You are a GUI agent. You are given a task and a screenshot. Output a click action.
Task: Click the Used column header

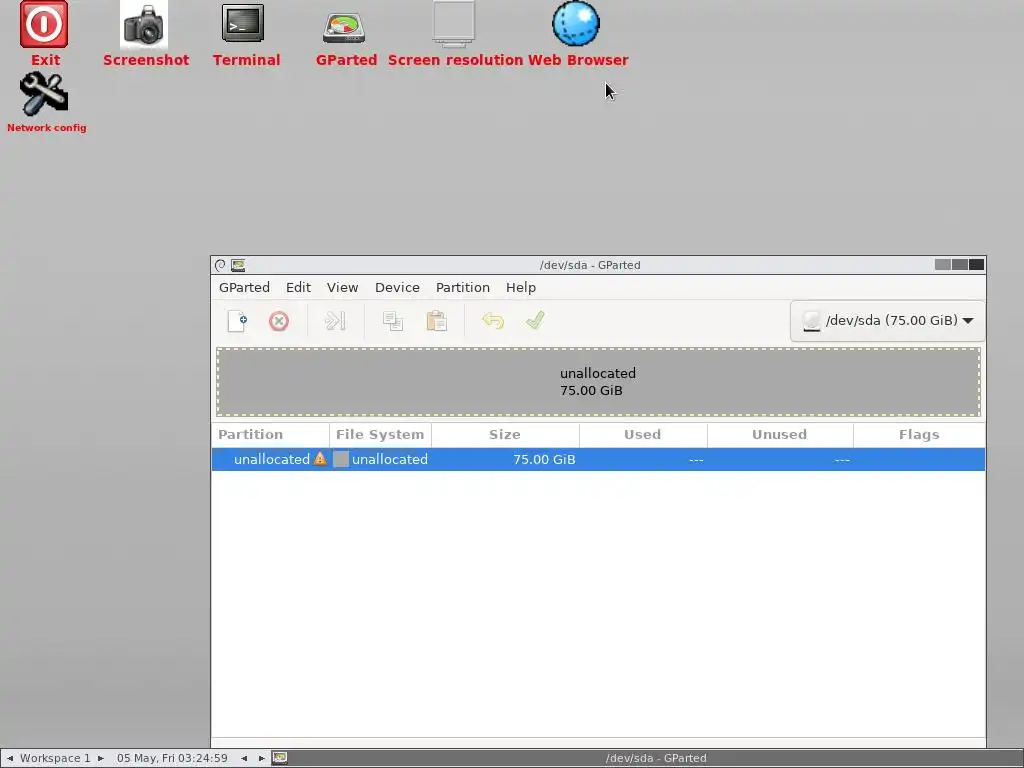tap(643, 434)
